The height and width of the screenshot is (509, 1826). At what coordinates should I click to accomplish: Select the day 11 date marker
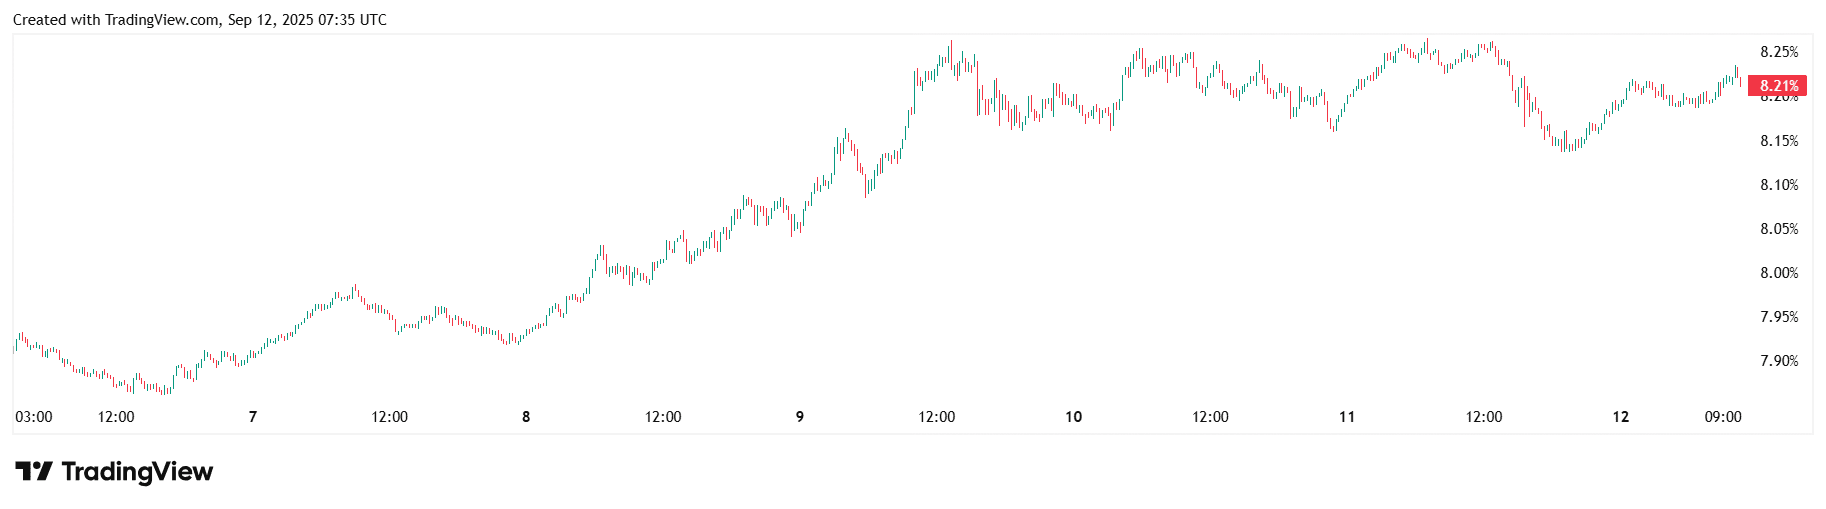(x=1347, y=417)
